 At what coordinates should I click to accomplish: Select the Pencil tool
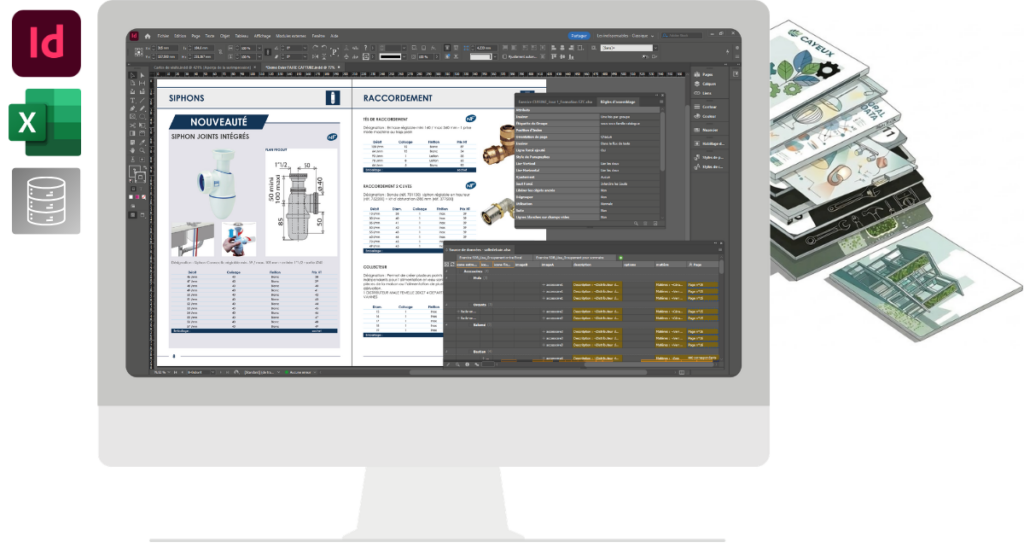(x=142, y=108)
